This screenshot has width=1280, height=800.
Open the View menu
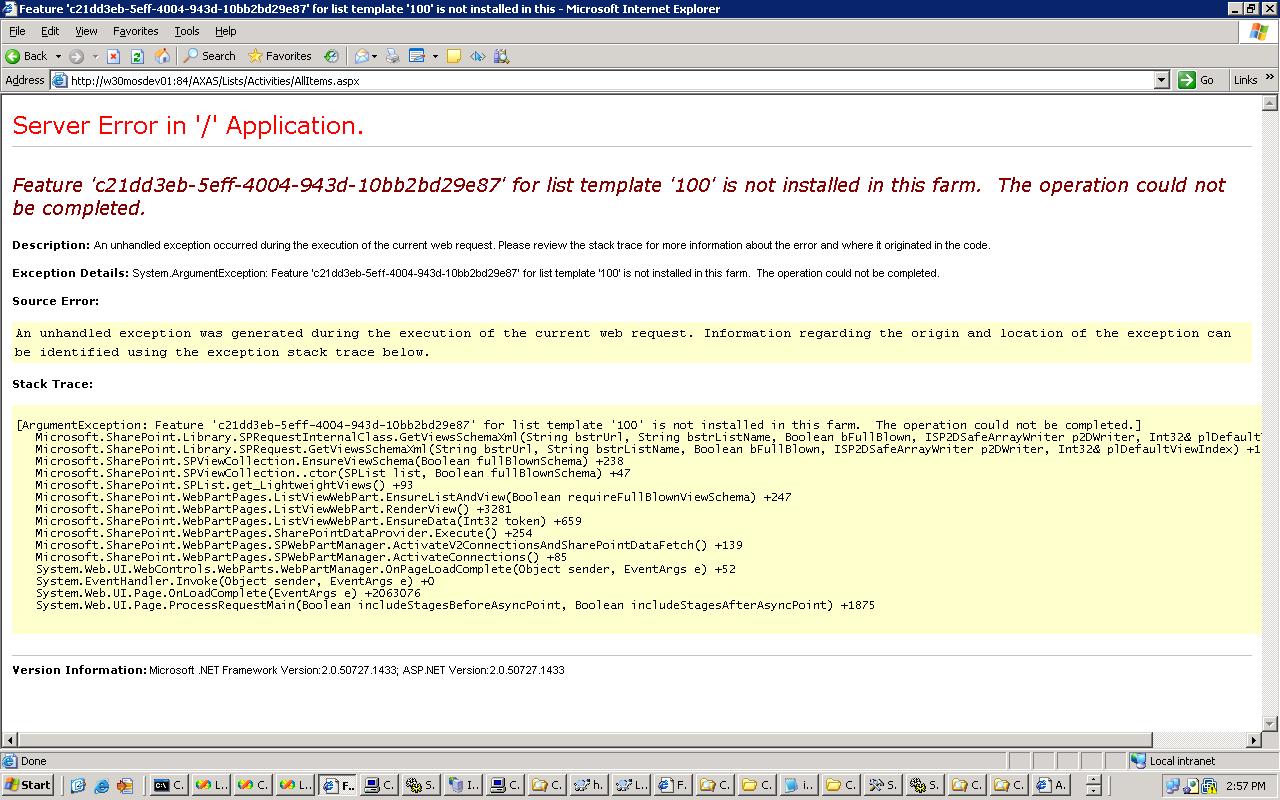click(x=86, y=31)
